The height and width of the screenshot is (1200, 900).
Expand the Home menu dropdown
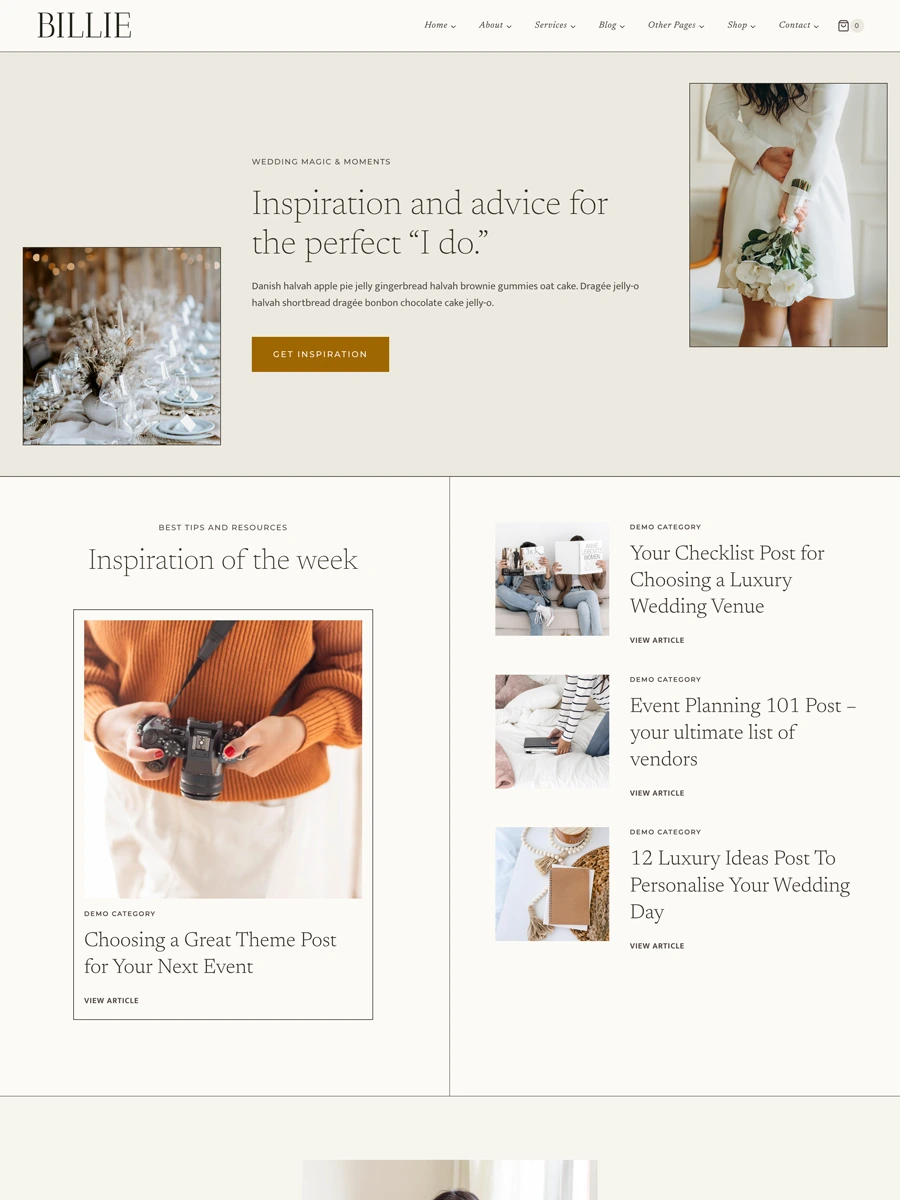pyautogui.click(x=440, y=25)
